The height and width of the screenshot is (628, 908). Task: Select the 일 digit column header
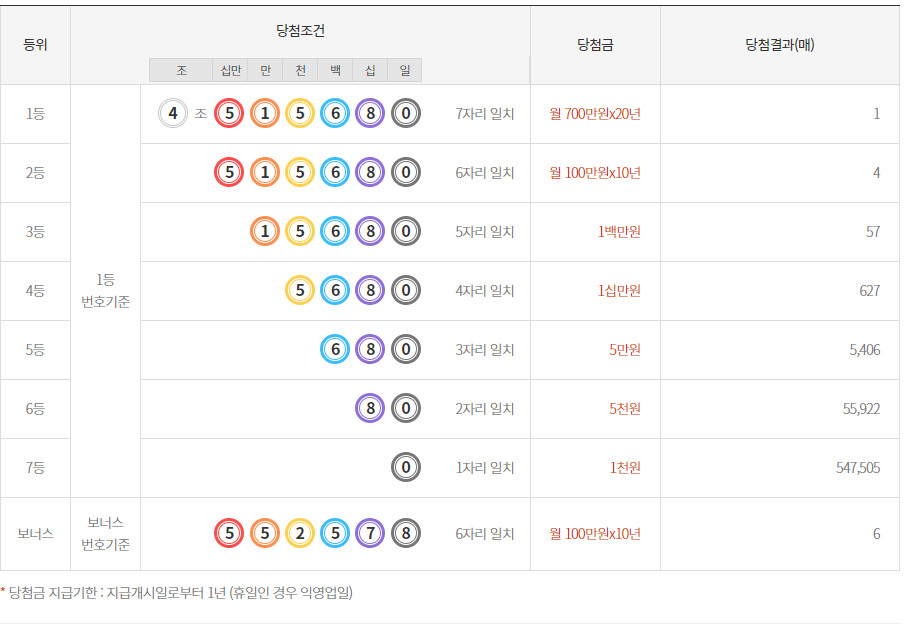(x=405, y=70)
